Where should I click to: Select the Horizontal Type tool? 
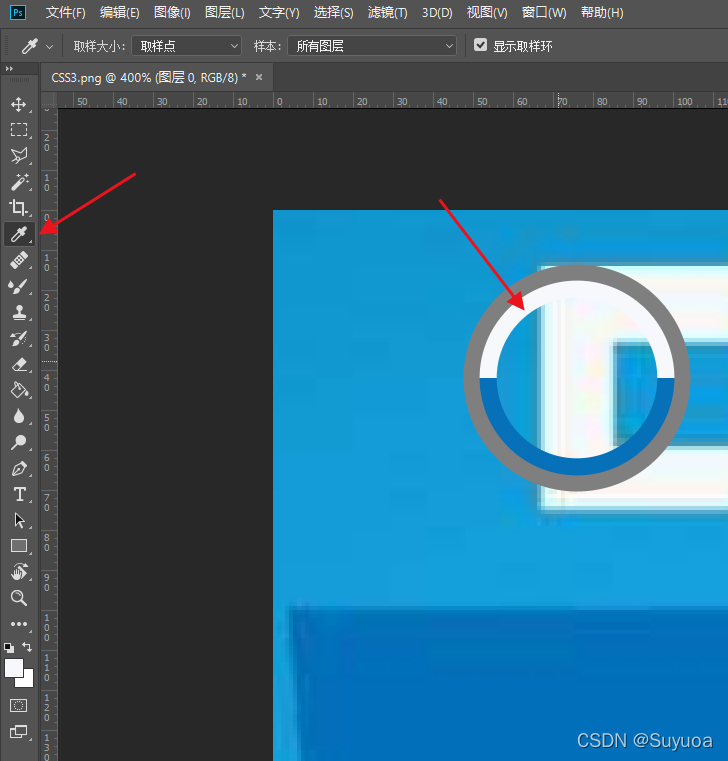coord(19,494)
